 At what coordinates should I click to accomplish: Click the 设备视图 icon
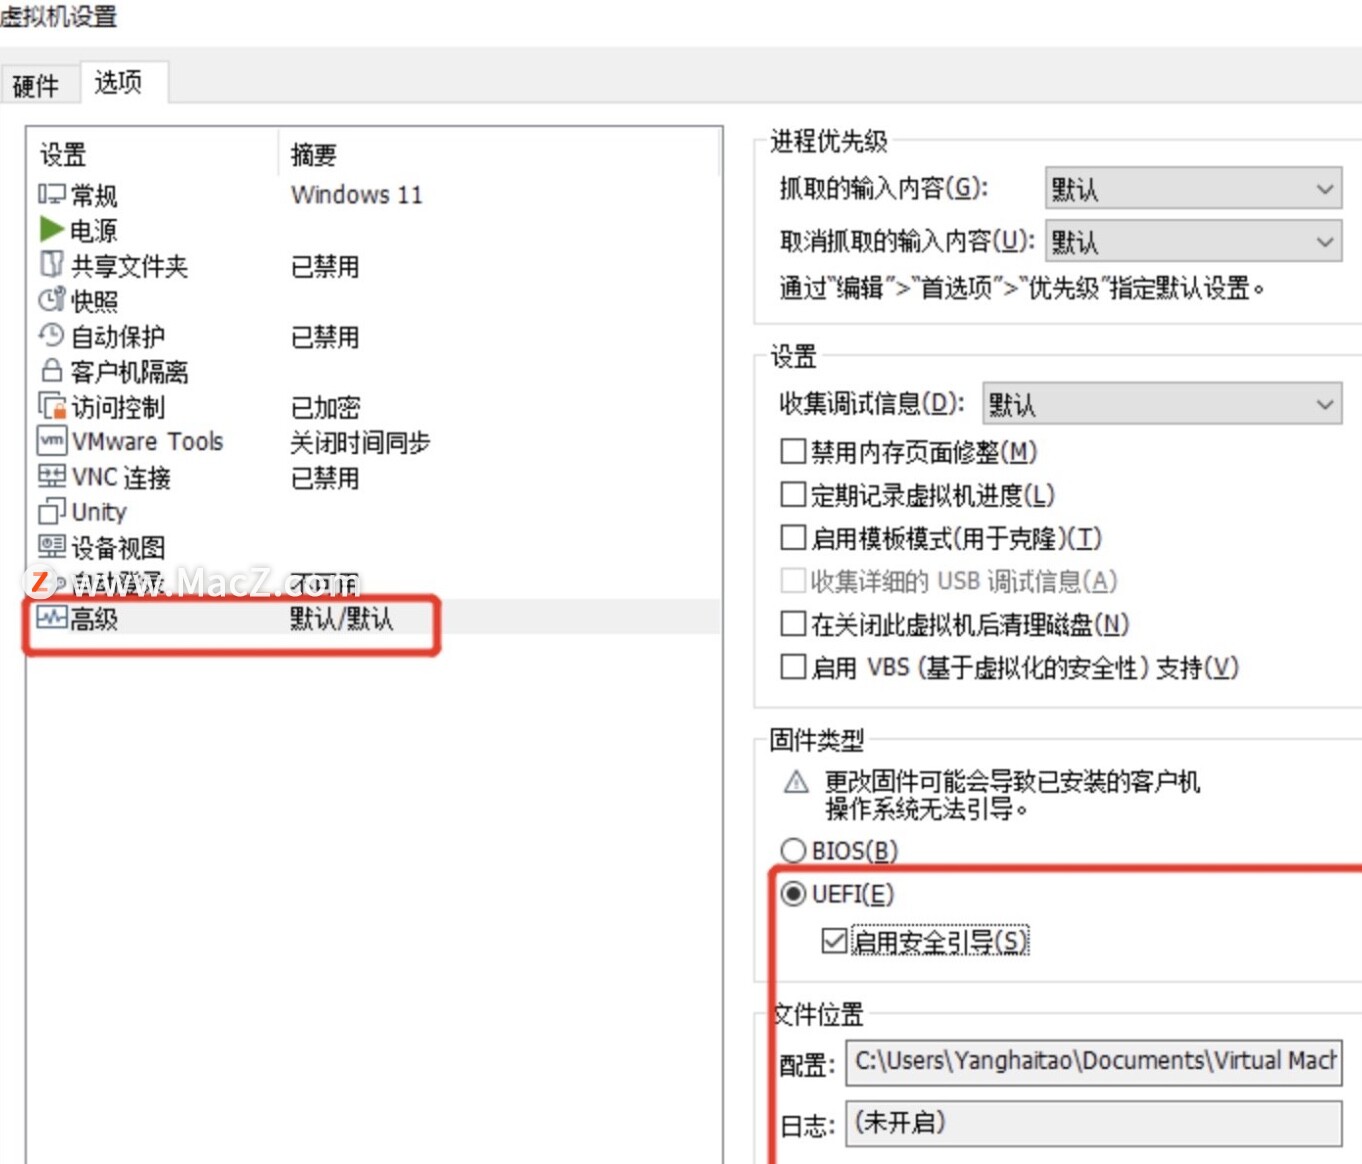pyautogui.click(x=52, y=546)
